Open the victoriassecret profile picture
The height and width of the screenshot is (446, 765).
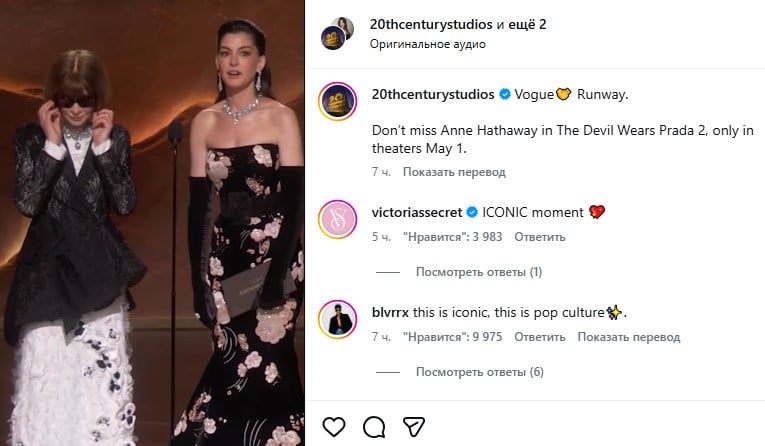(337, 219)
